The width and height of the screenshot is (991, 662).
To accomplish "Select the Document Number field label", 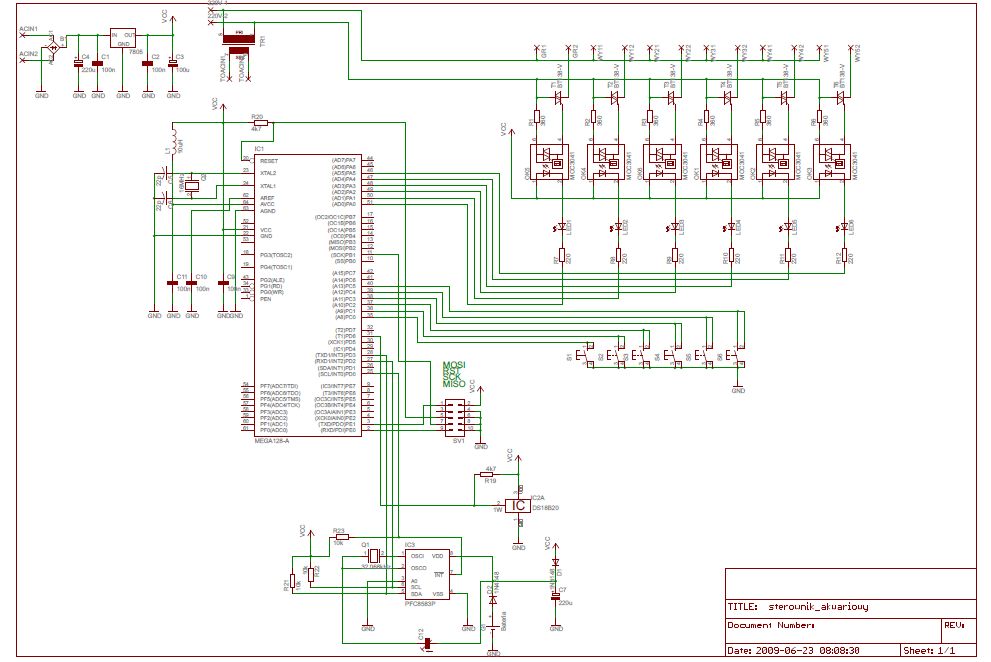I will (x=771, y=625).
